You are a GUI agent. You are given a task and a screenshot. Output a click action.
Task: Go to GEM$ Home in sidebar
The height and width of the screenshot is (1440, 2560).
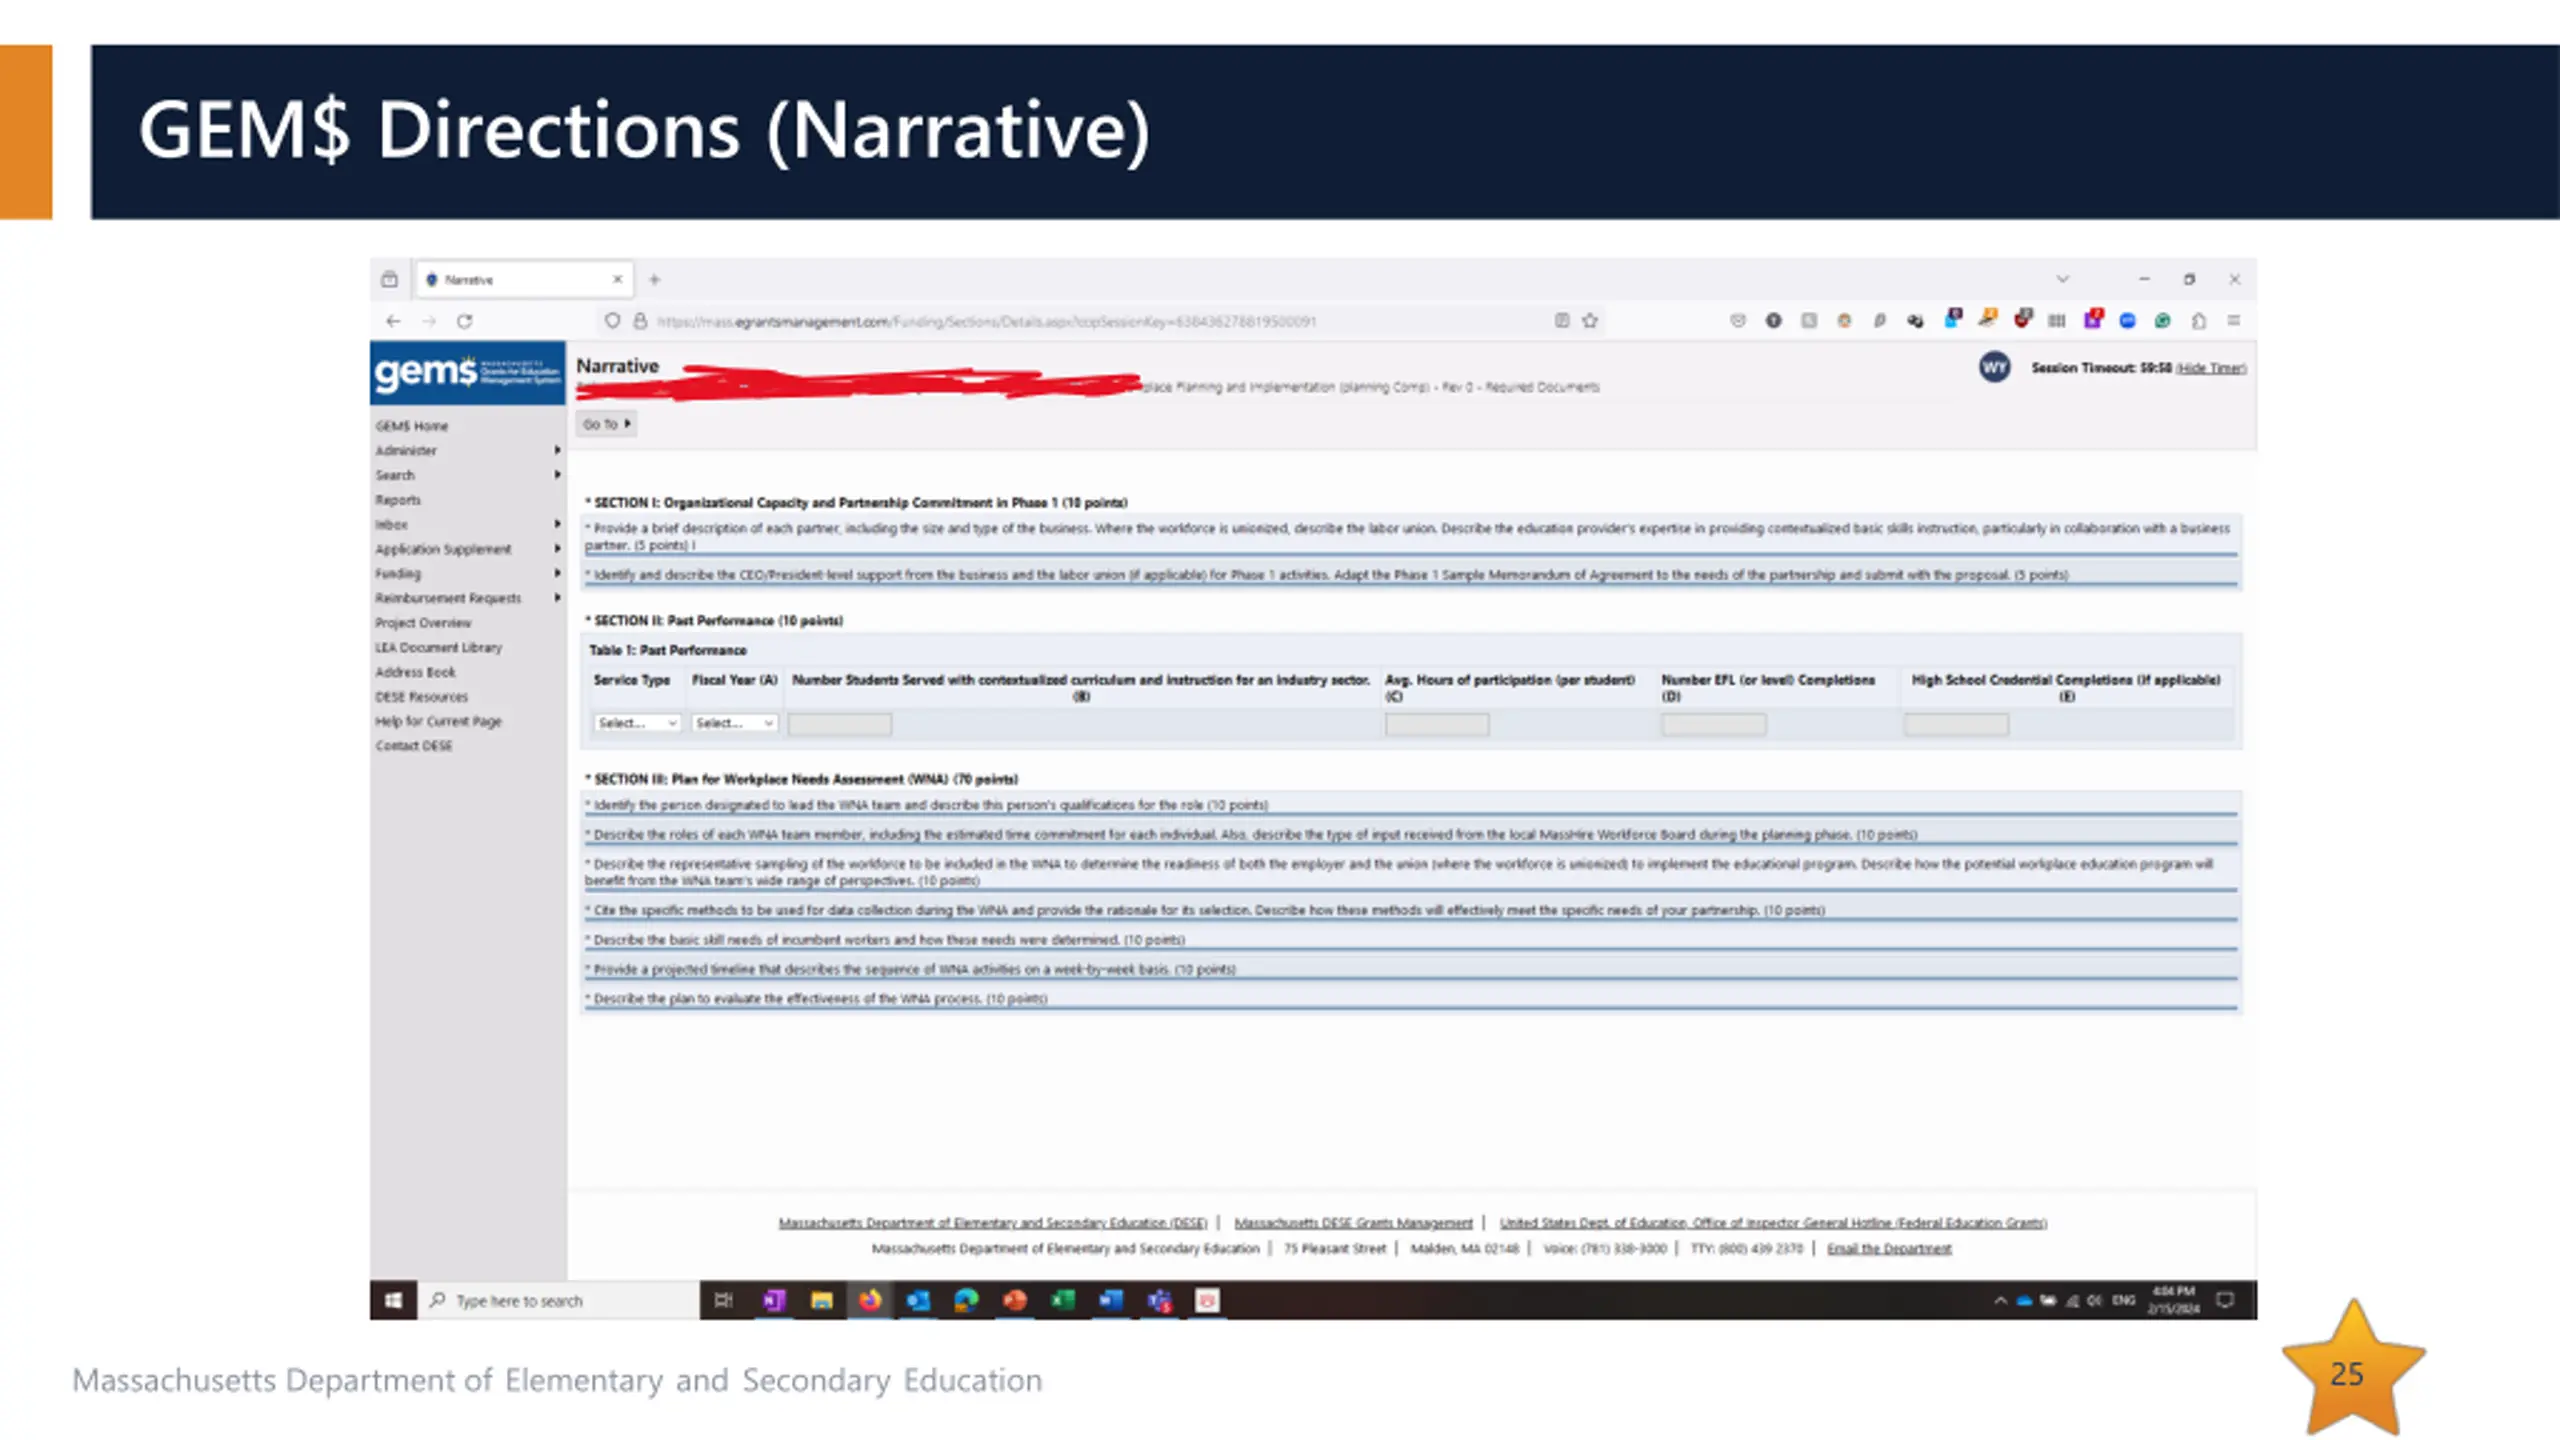[412, 426]
